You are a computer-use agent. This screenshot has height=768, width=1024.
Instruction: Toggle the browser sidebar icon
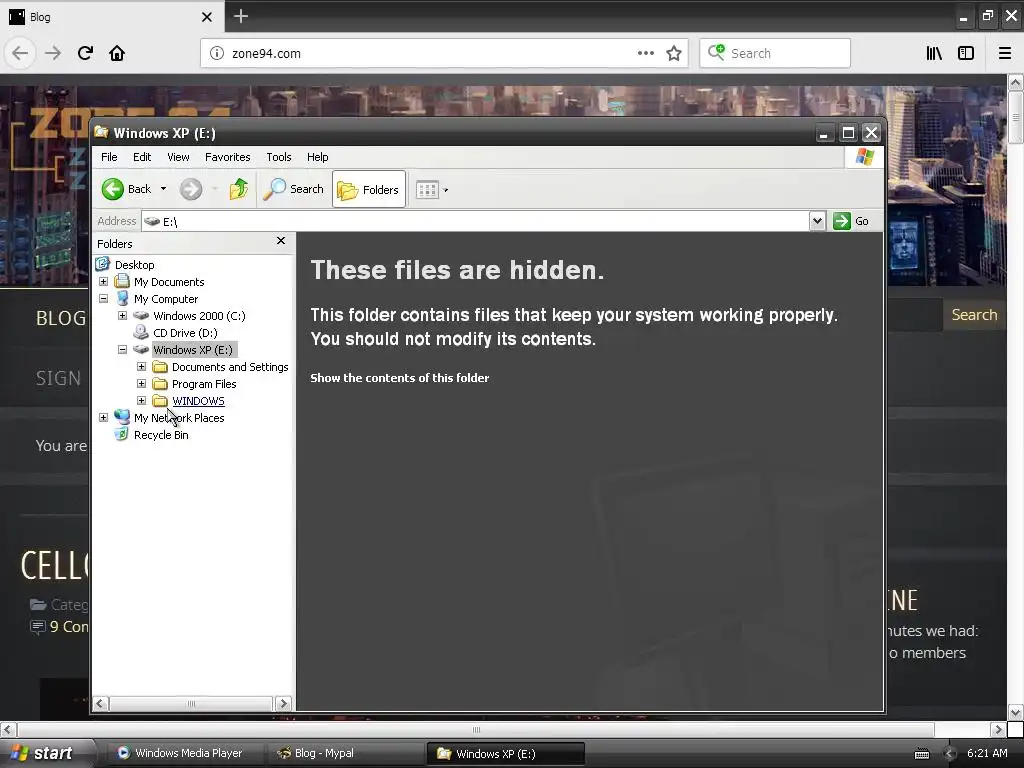pos(966,53)
